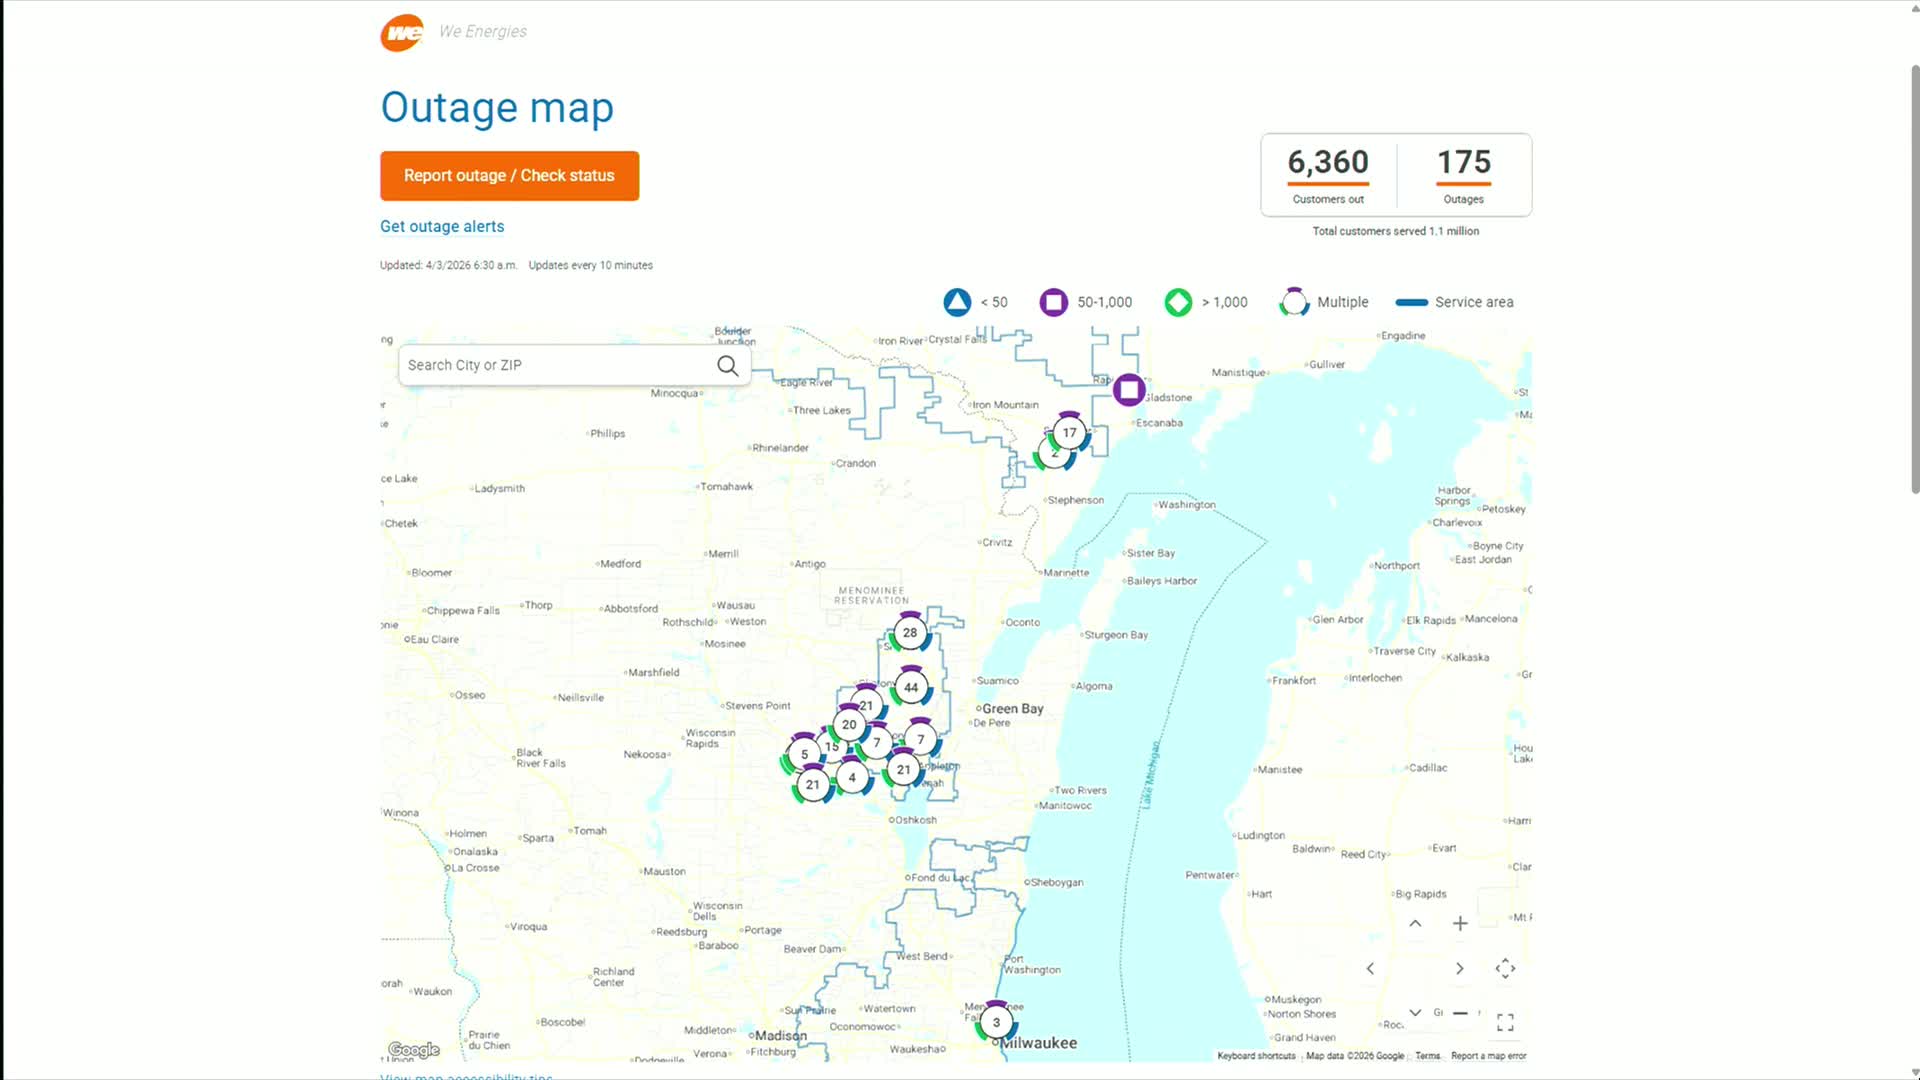This screenshot has height=1080, width=1920.
Task: Click the green diamond >1,000 legend icon
Action: [x=1179, y=302]
